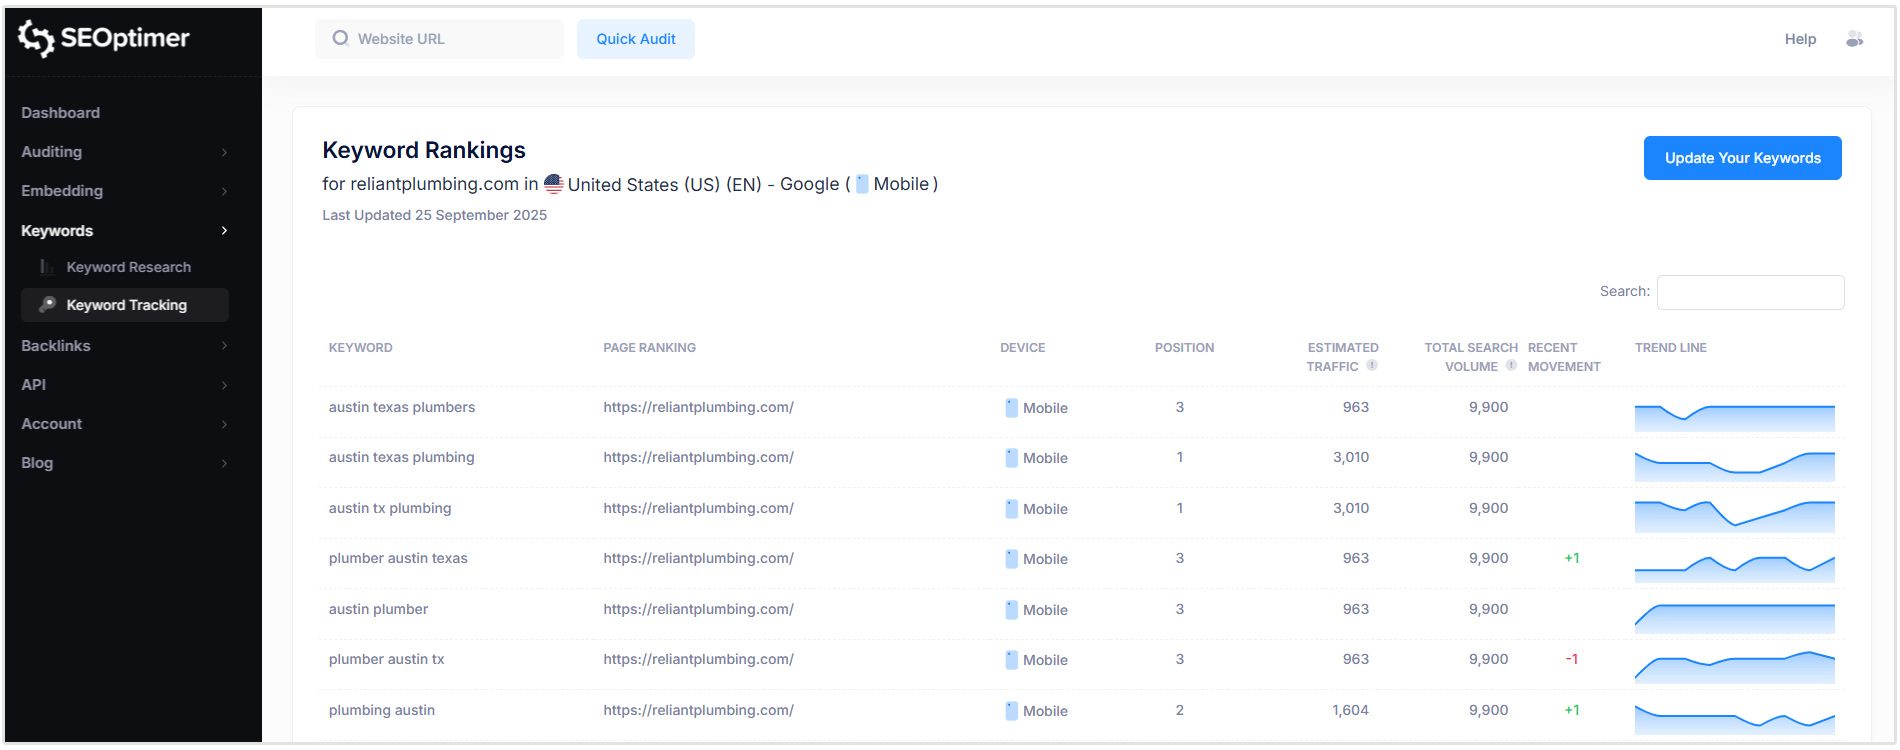This screenshot has height=750, width=1900.
Task: Click the search magnifier icon in URL box
Action: pyautogui.click(x=341, y=38)
